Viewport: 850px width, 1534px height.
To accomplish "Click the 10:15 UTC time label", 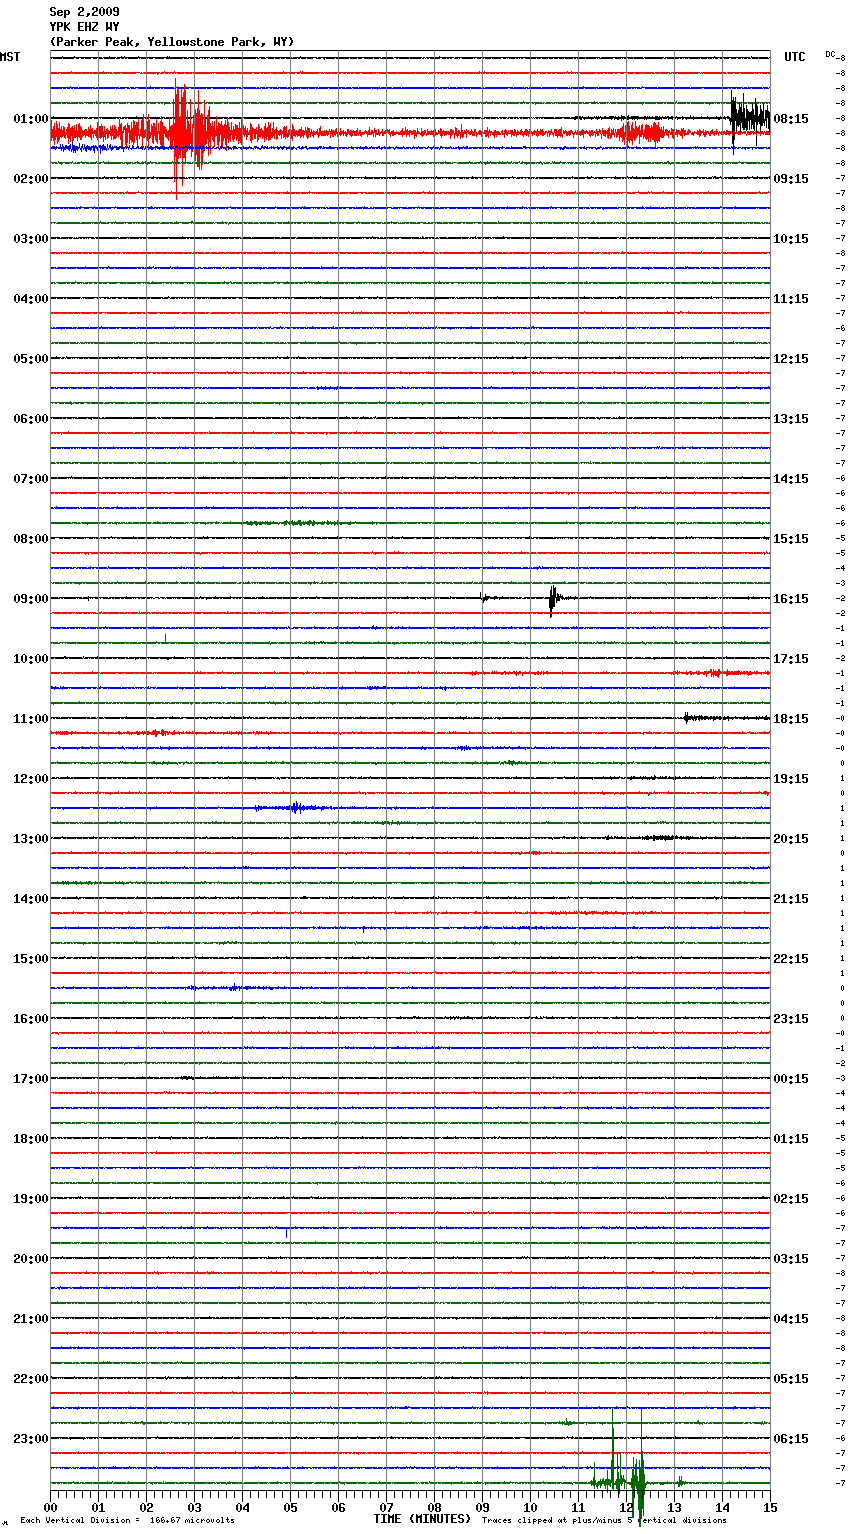I will (x=791, y=239).
